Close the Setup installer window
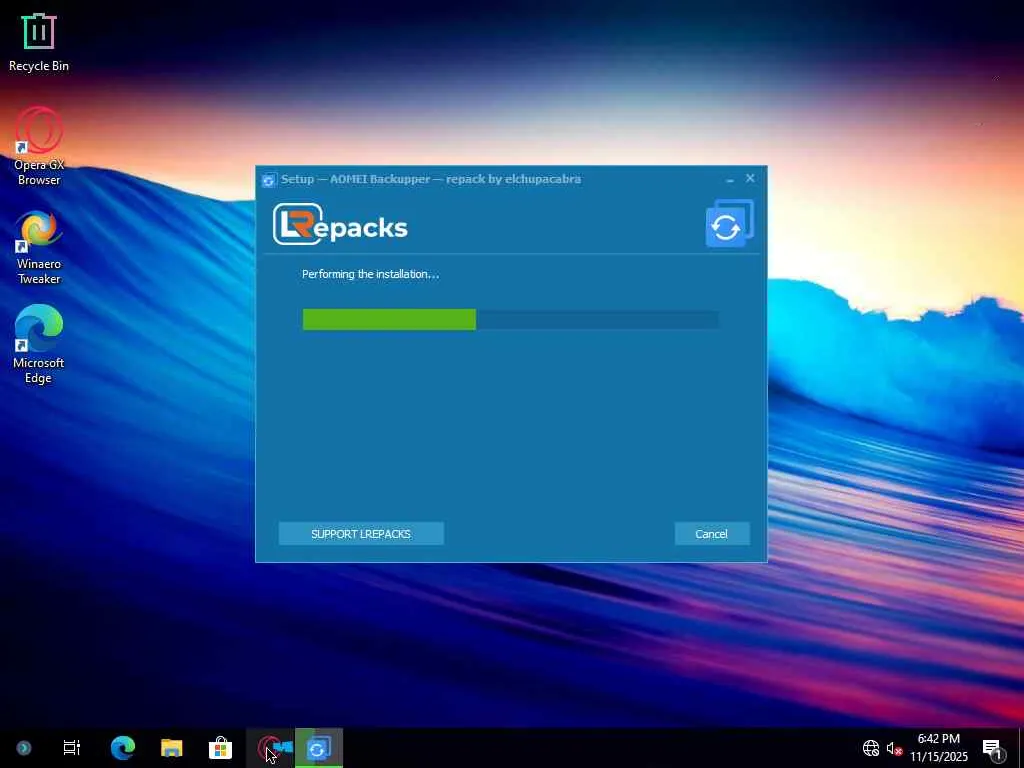This screenshot has width=1024, height=768. (750, 178)
